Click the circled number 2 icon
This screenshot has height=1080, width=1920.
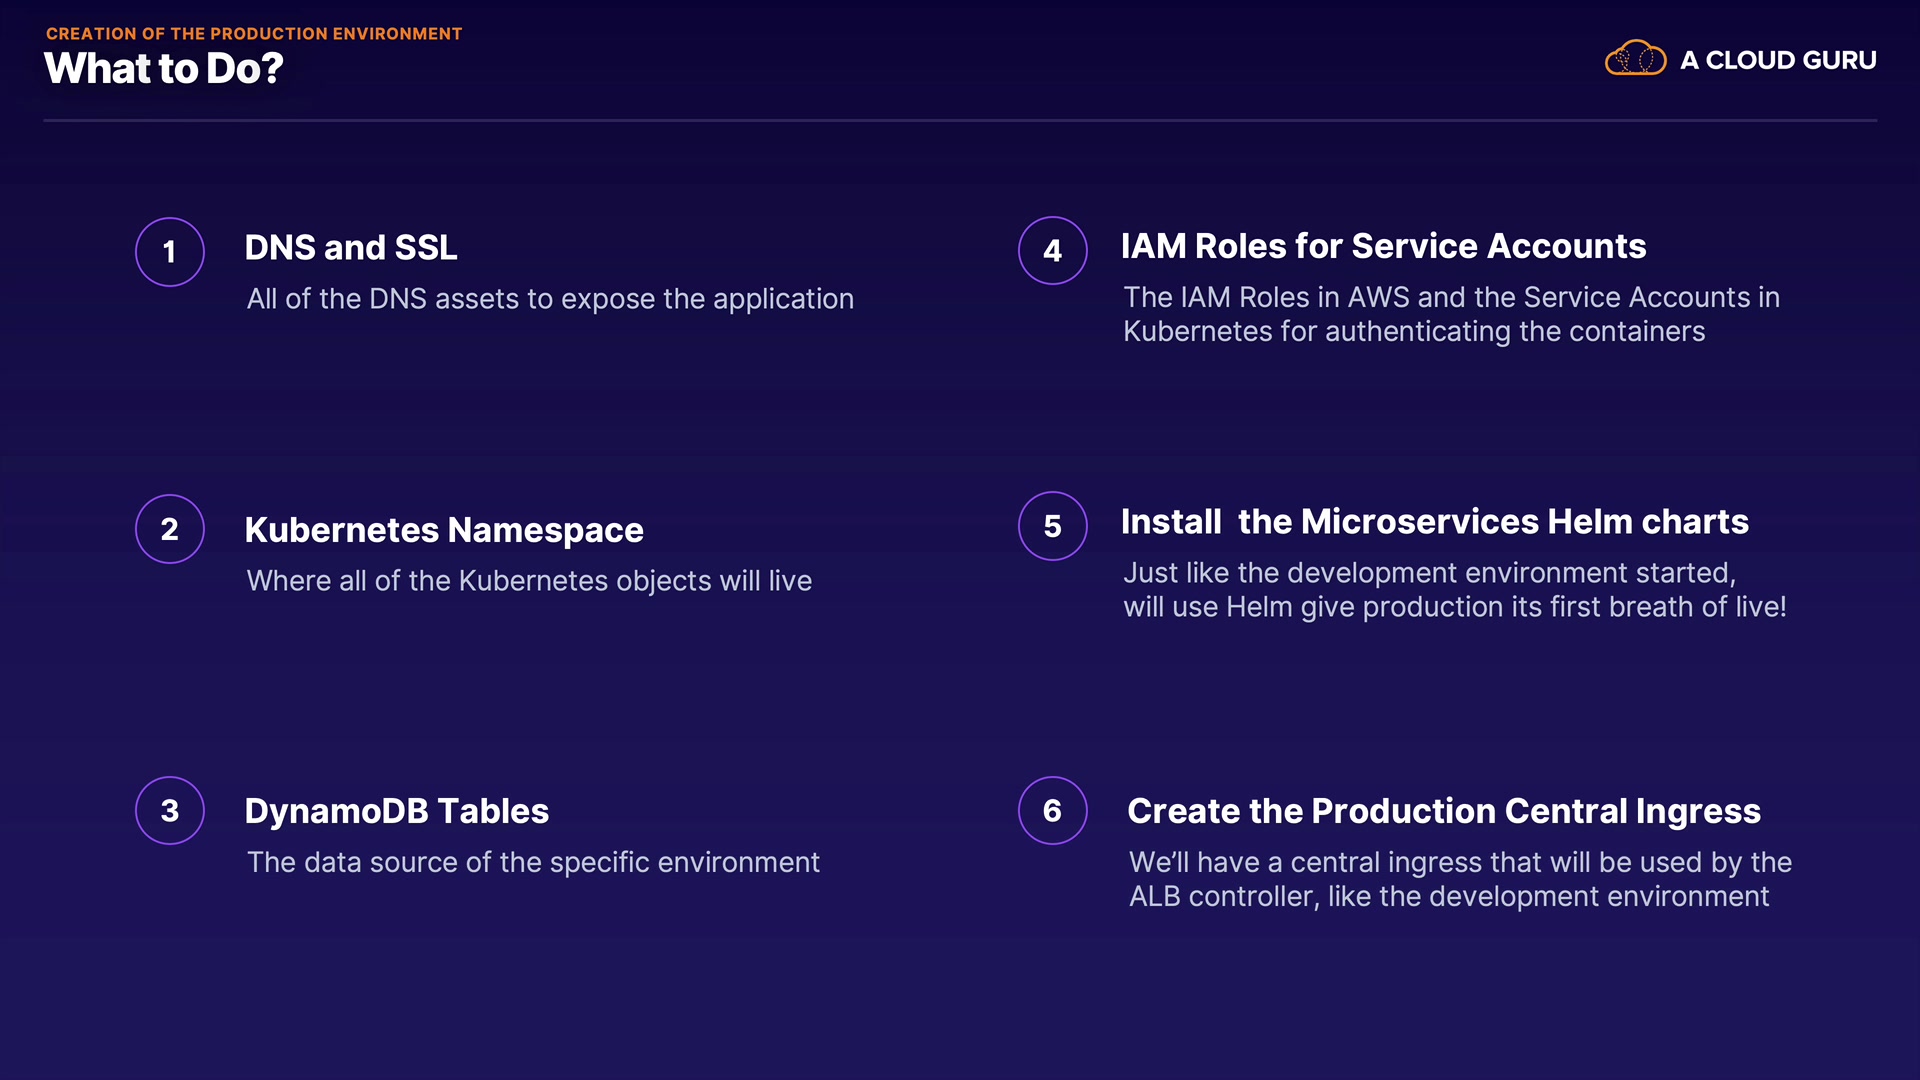tap(170, 529)
